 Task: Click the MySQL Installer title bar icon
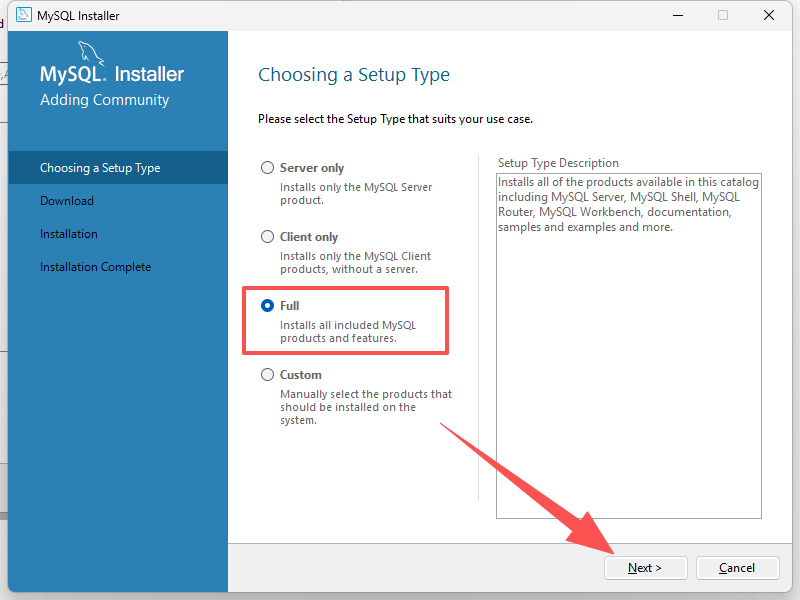[23, 15]
